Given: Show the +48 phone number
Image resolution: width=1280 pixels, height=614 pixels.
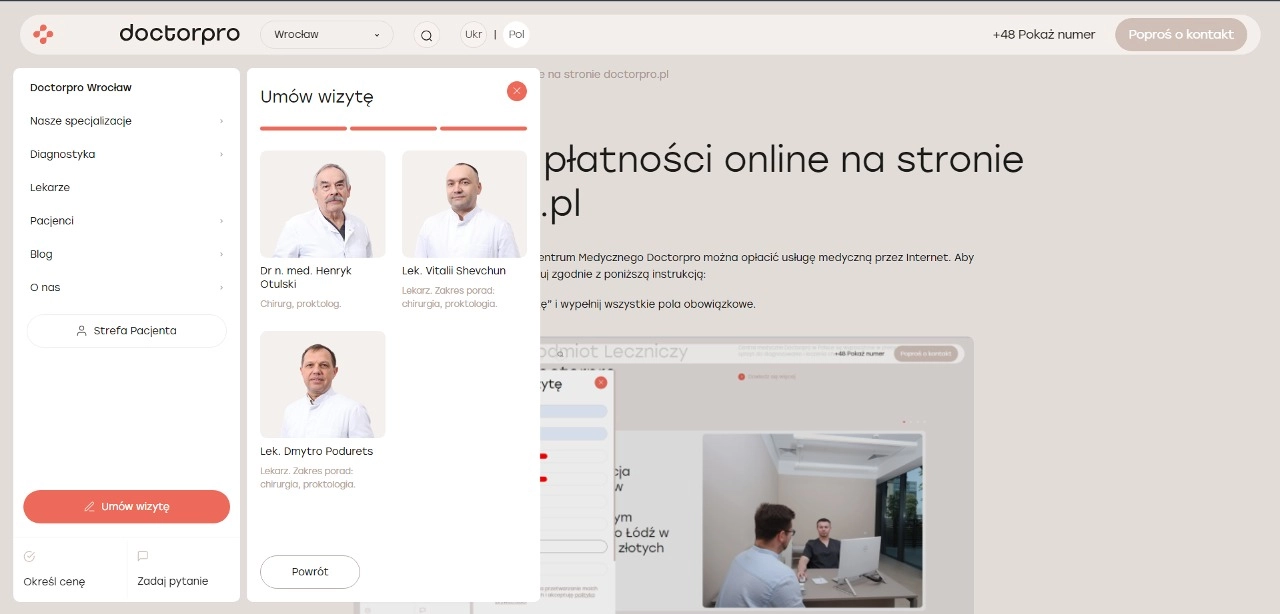Looking at the screenshot, I should point(1044,34).
